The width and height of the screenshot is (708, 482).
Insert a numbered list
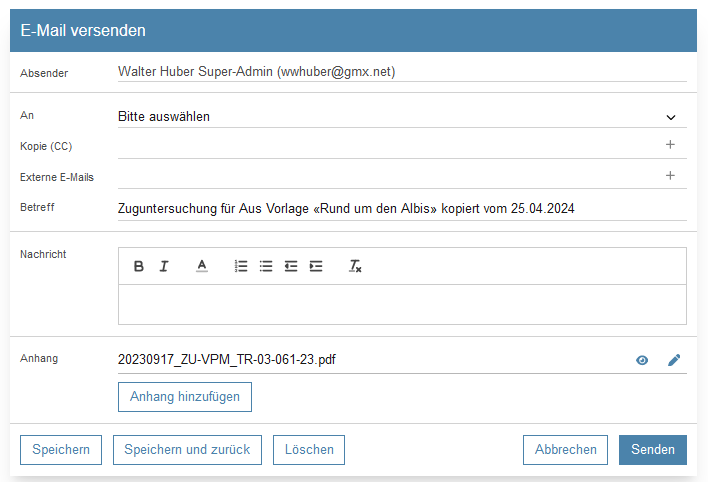241,266
